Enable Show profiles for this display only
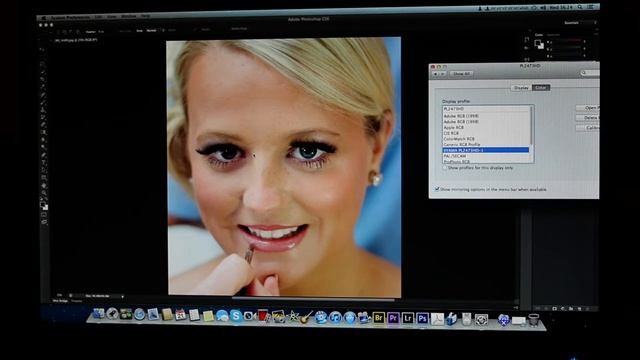 [x=445, y=168]
